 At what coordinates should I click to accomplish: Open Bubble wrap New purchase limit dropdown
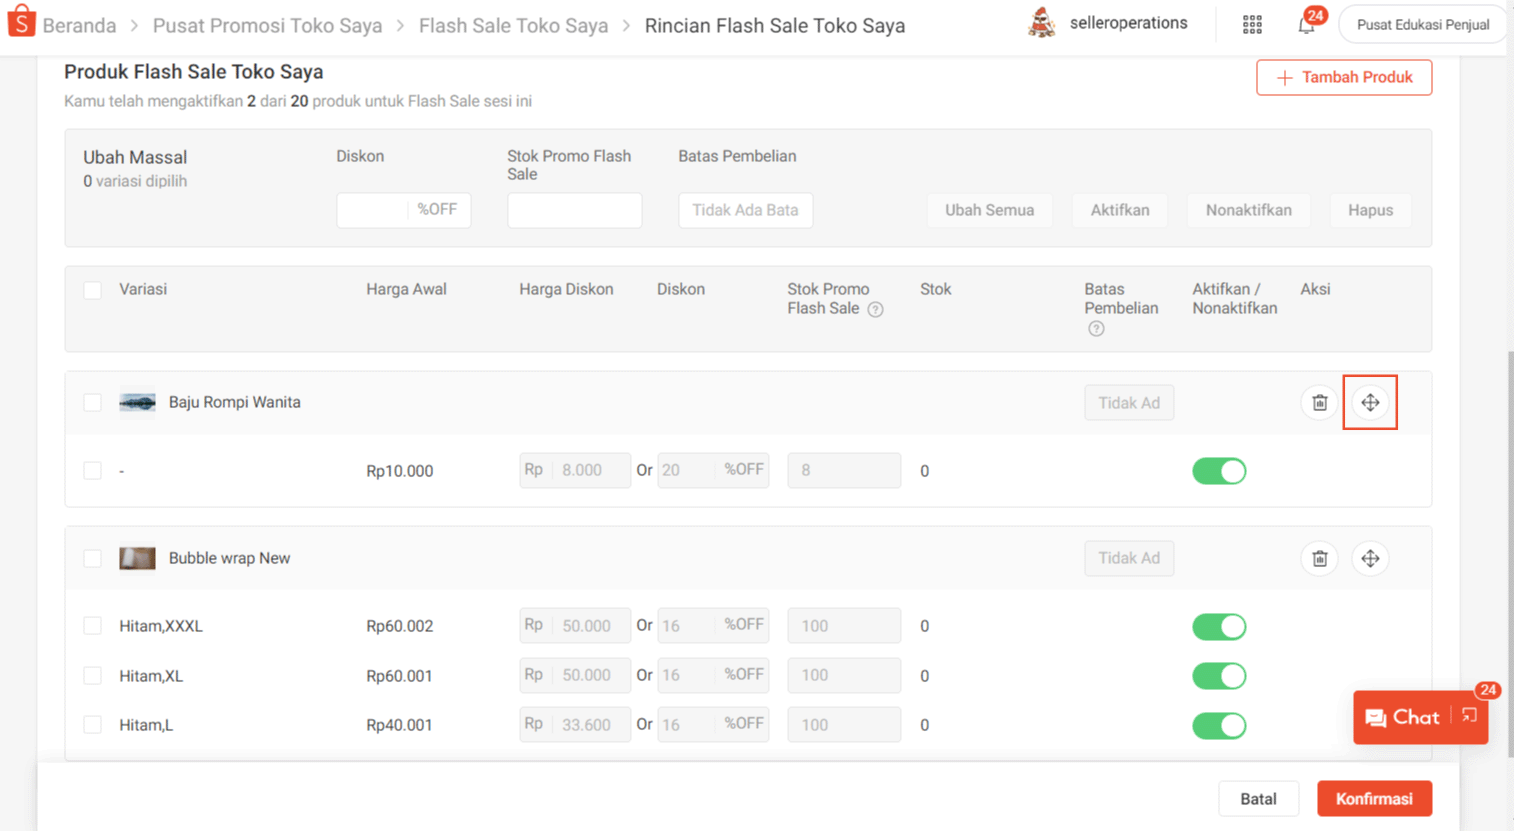1128,559
